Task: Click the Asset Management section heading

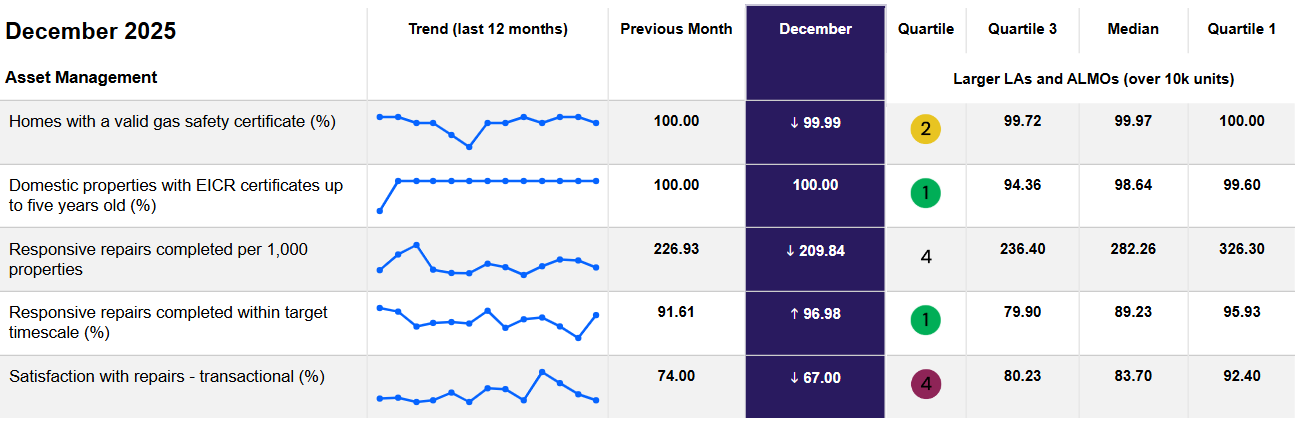Action: [81, 77]
